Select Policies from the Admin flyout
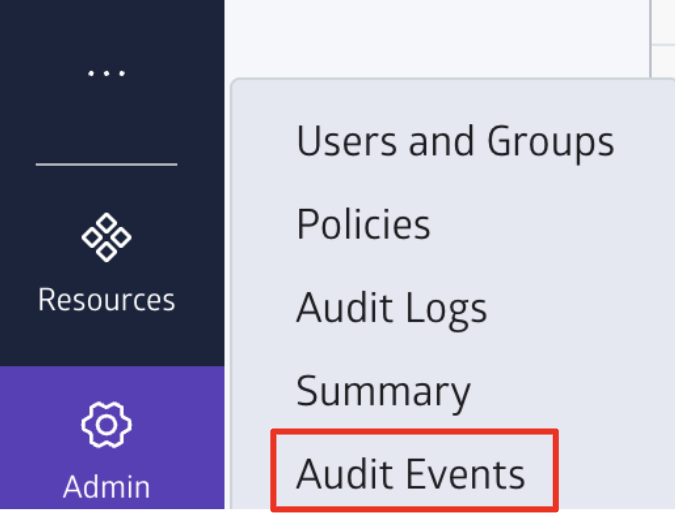 click(363, 225)
